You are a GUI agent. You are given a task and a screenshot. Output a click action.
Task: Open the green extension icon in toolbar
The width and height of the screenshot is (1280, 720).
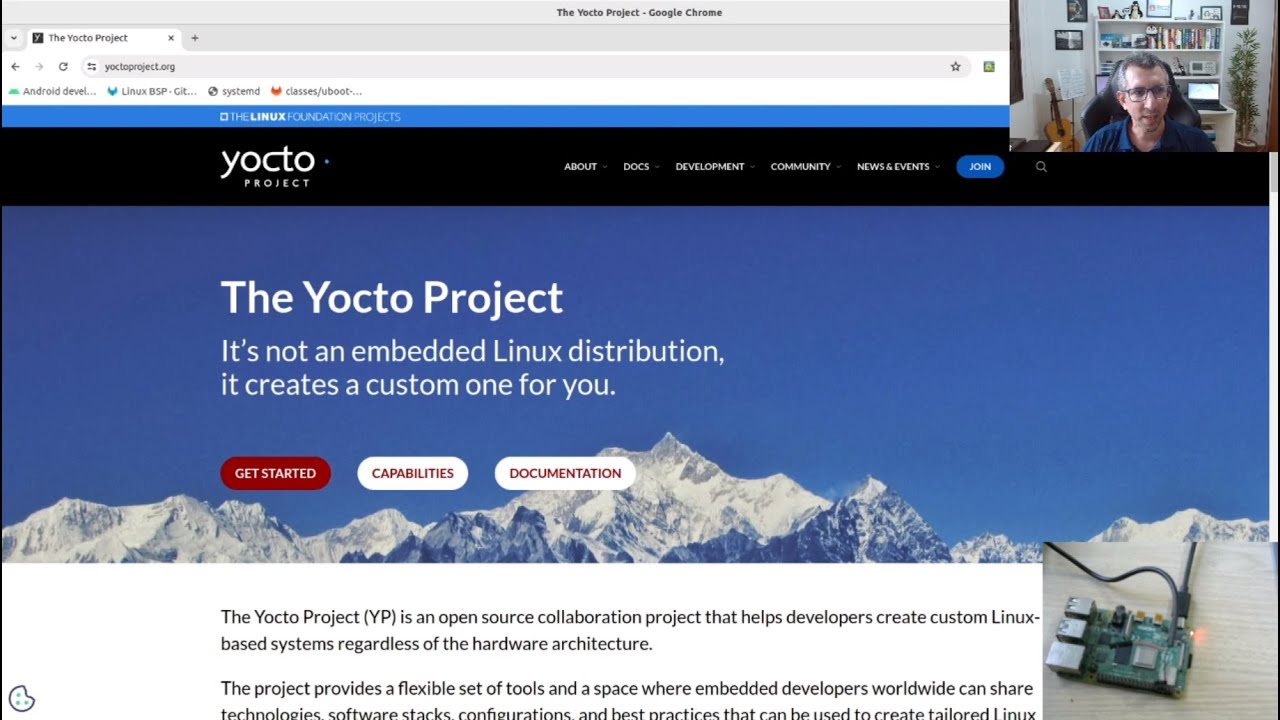[x=989, y=67]
